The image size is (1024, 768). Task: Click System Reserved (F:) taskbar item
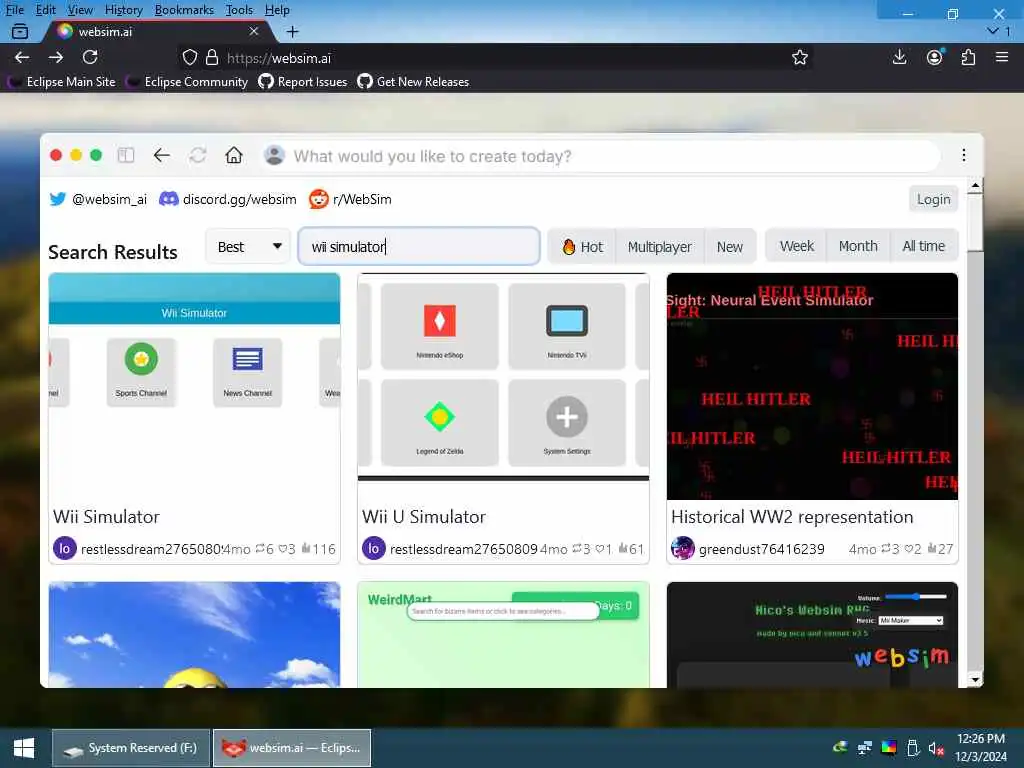point(131,748)
